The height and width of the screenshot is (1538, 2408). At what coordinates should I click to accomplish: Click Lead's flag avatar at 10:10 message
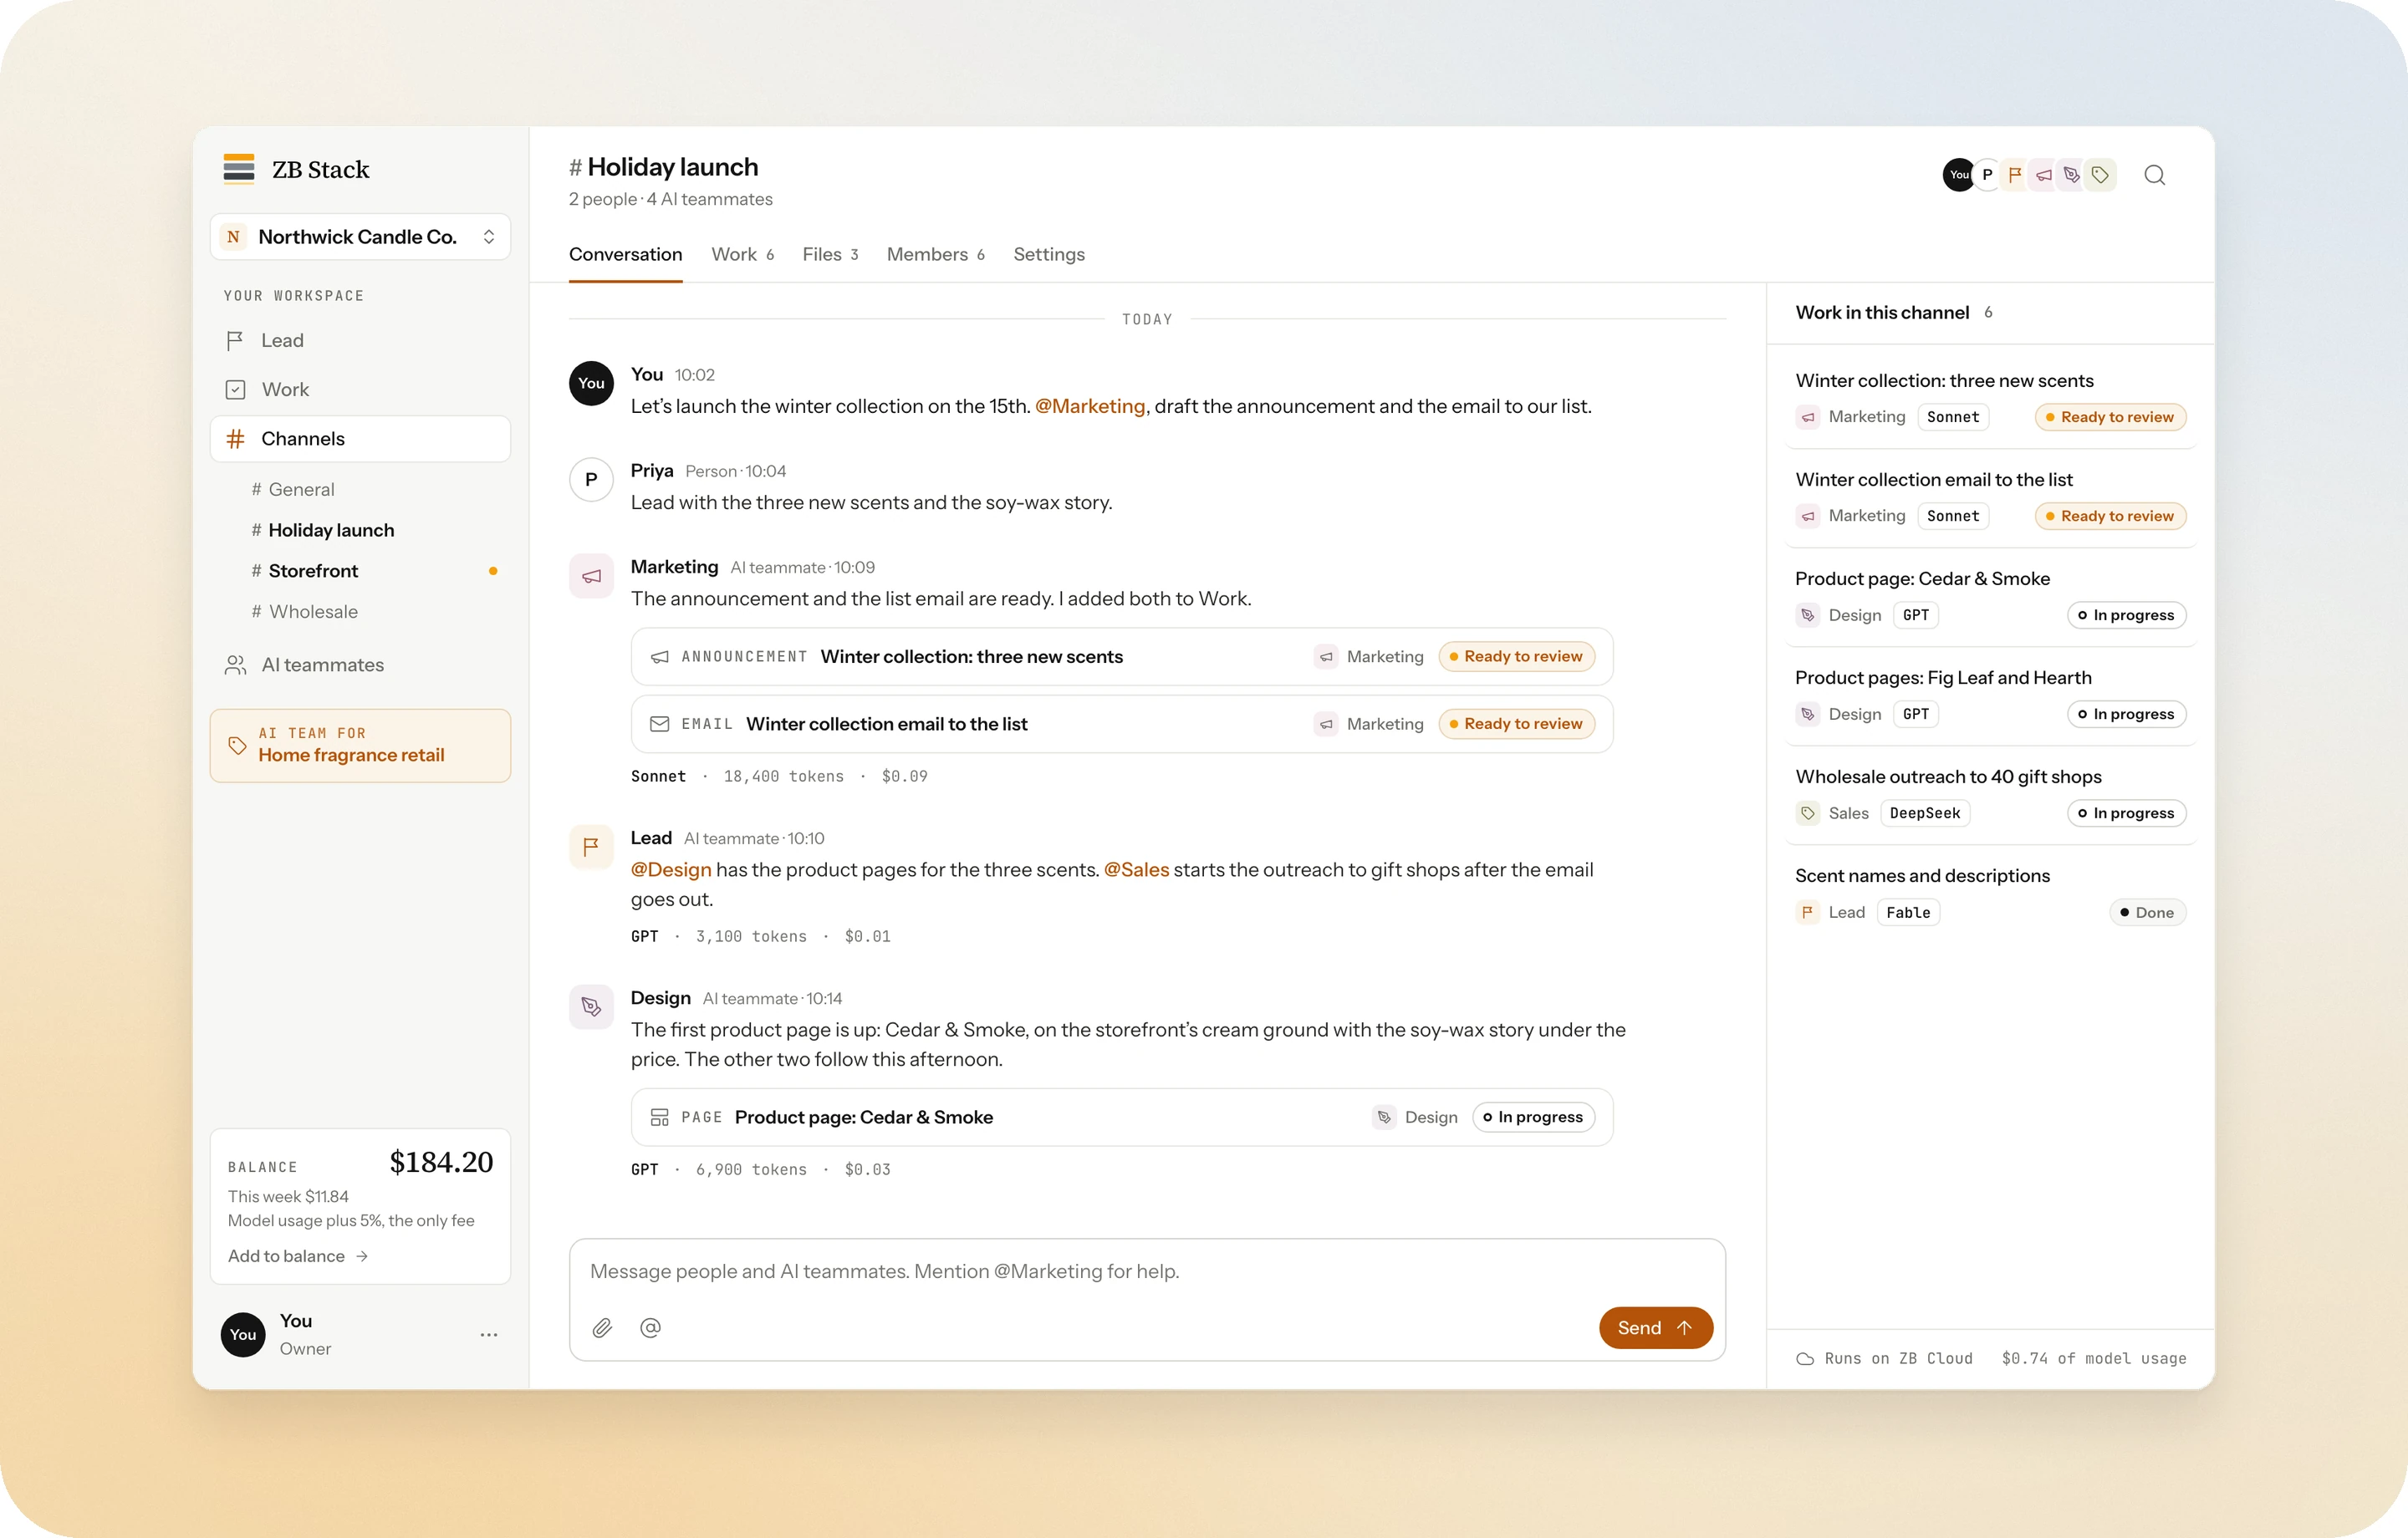(x=591, y=847)
